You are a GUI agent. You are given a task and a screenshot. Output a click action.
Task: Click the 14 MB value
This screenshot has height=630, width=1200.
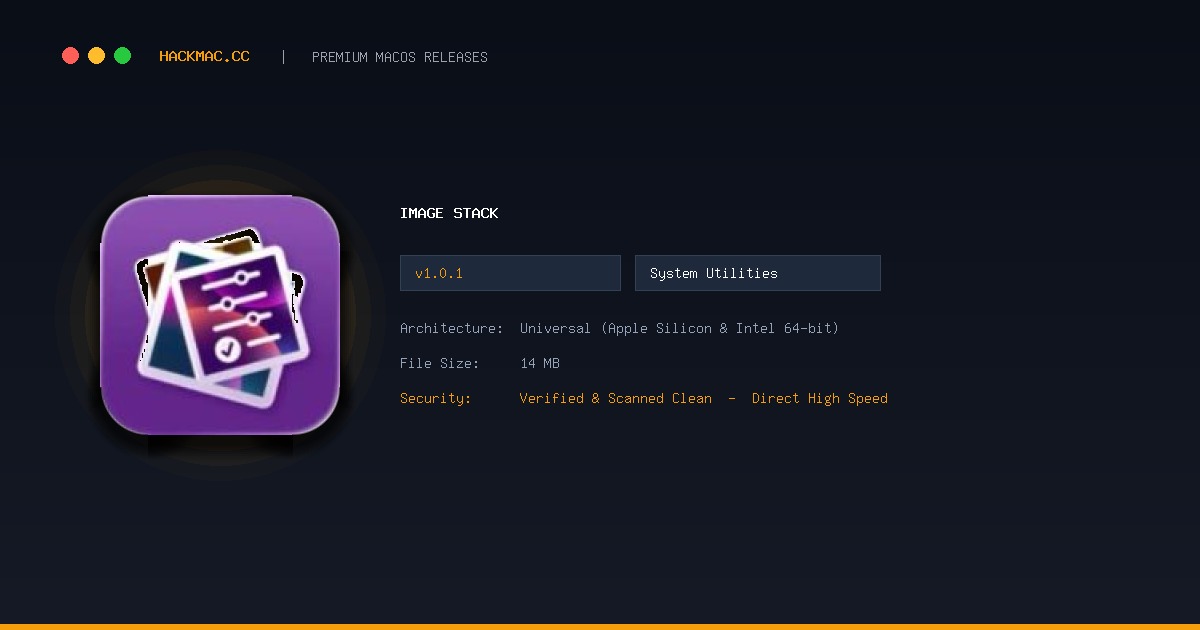click(x=540, y=363)
